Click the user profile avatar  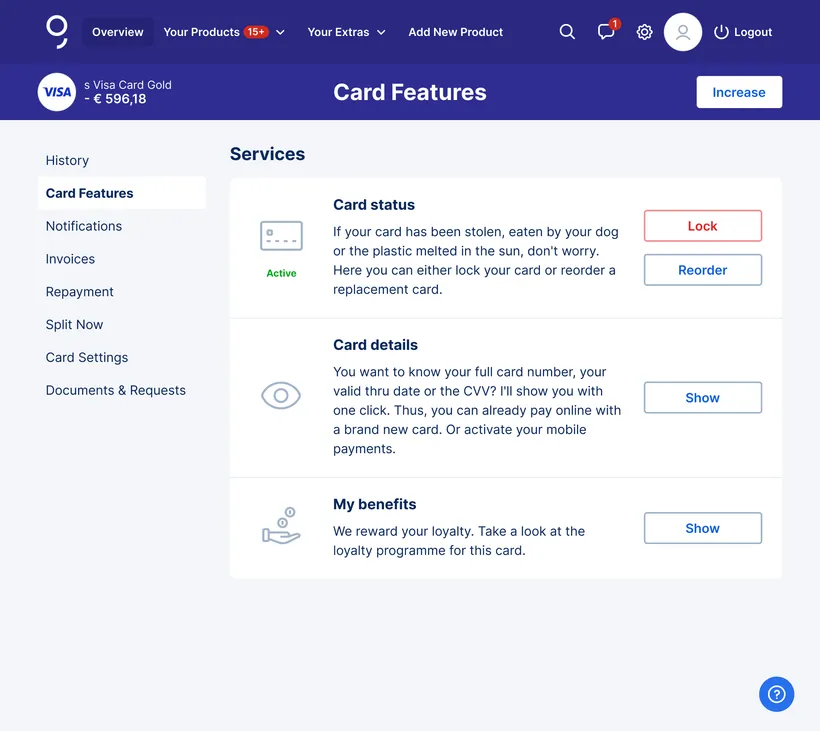(682, 32)
